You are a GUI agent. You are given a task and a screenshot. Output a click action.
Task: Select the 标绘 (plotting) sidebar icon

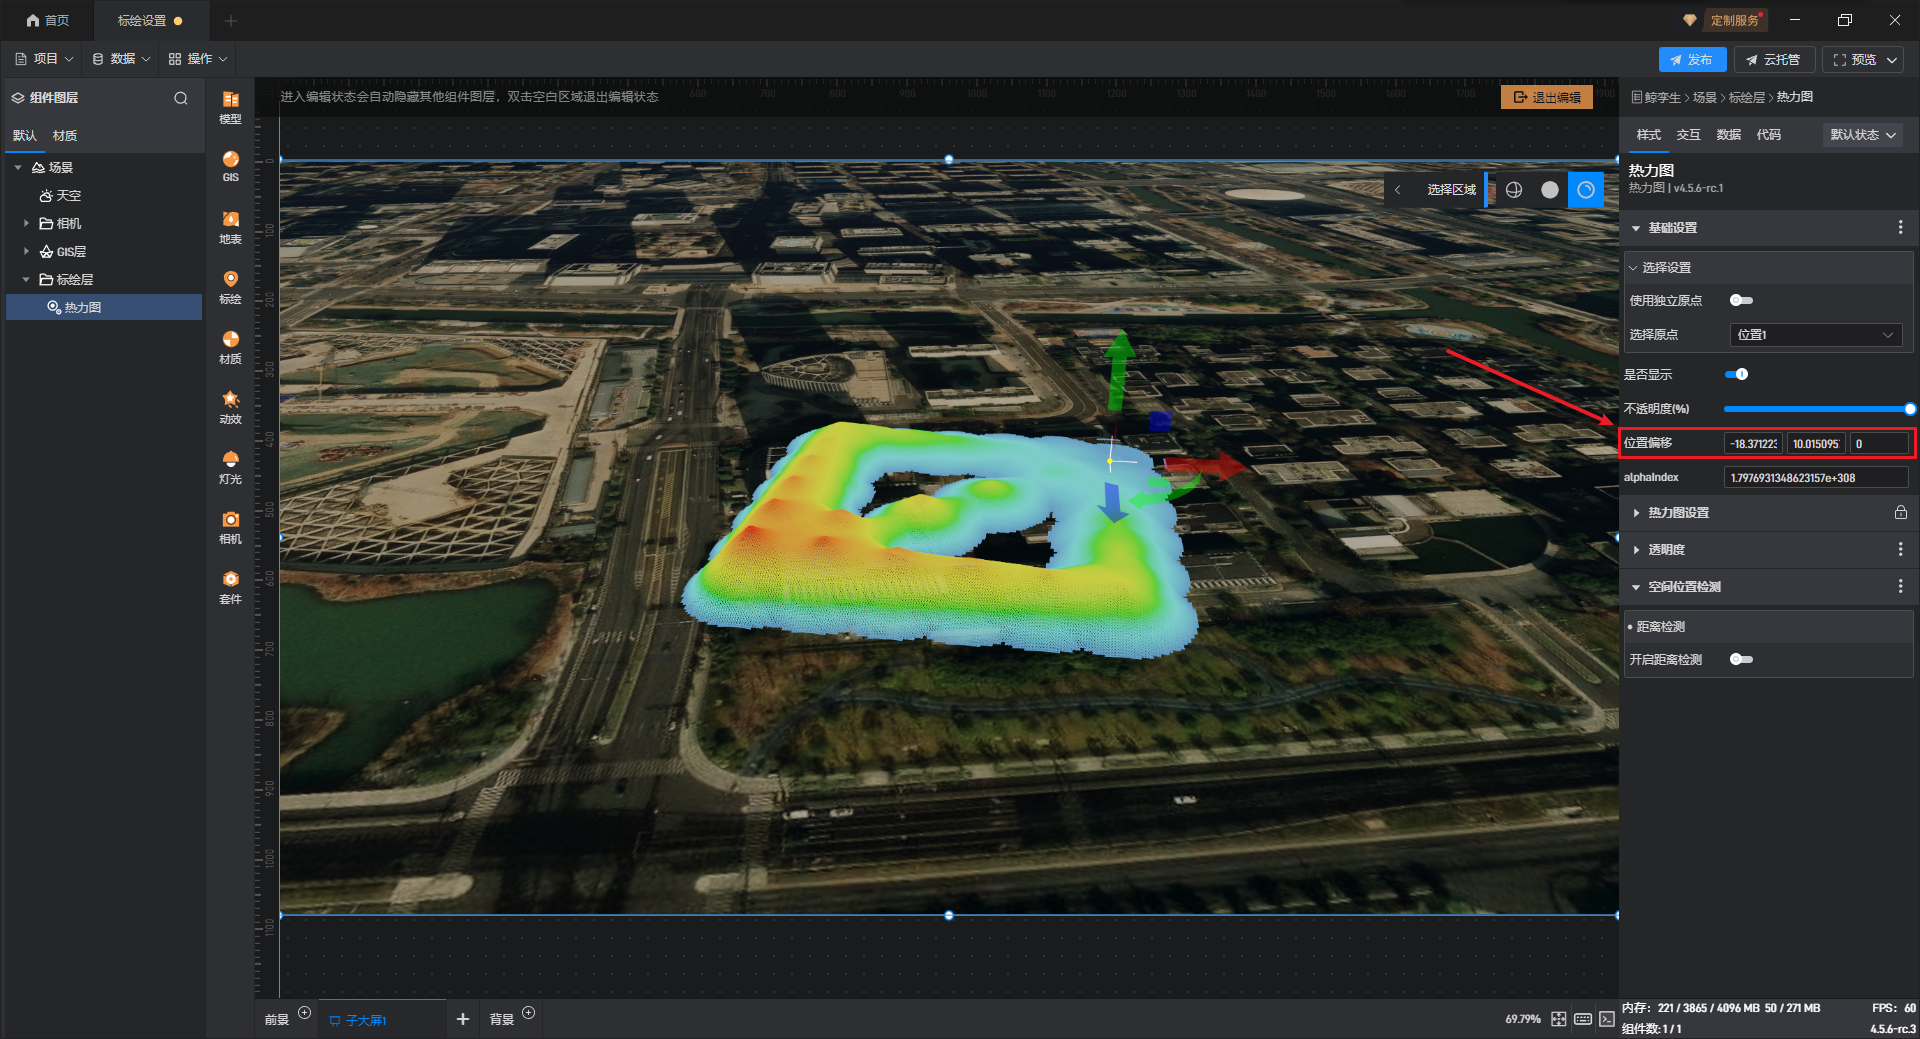point(230,286)
